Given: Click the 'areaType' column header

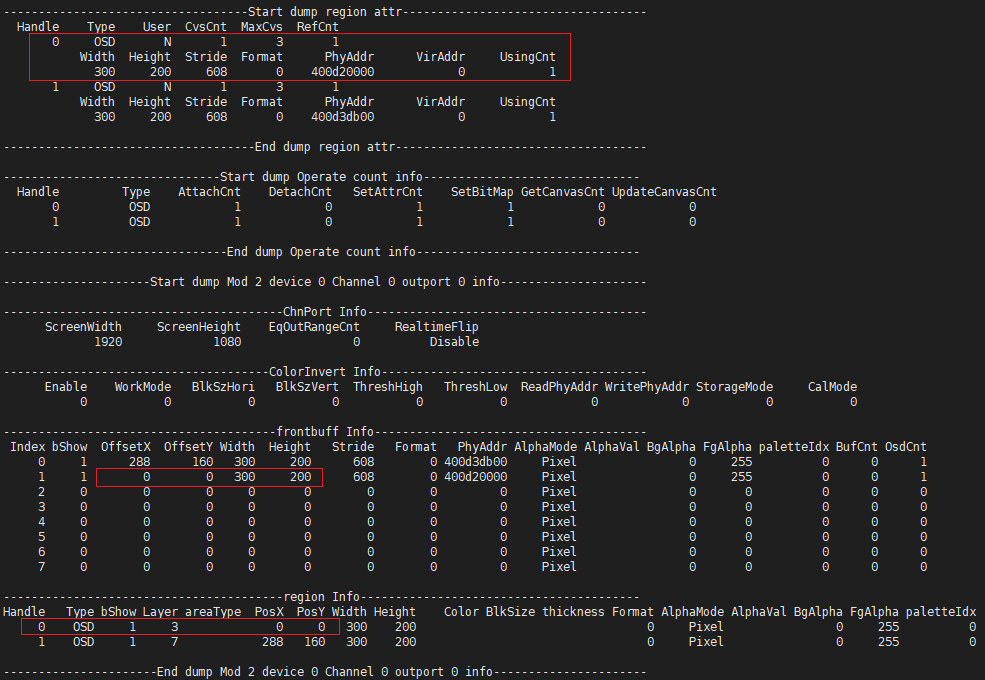Looking at the screenshot, I should click(213, 612).
